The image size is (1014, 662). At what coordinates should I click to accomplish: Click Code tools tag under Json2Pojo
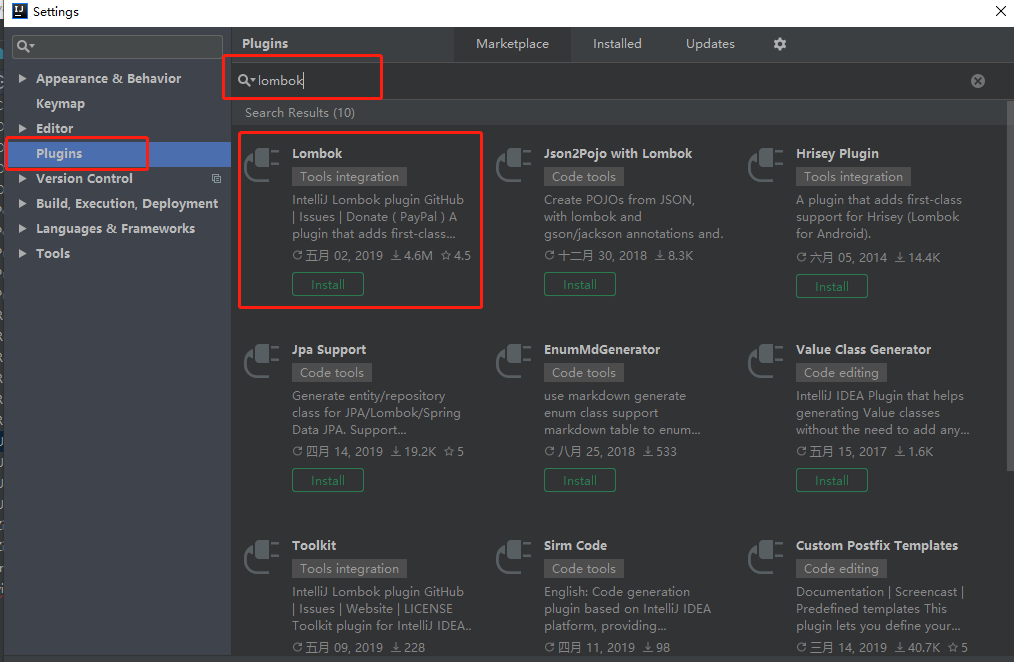584,176
